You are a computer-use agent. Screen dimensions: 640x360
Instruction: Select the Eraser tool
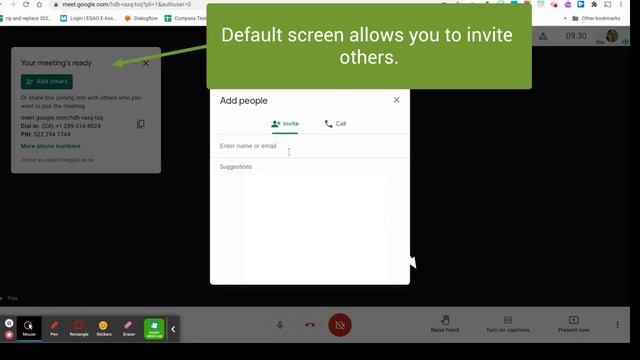[x=129, y=329]
